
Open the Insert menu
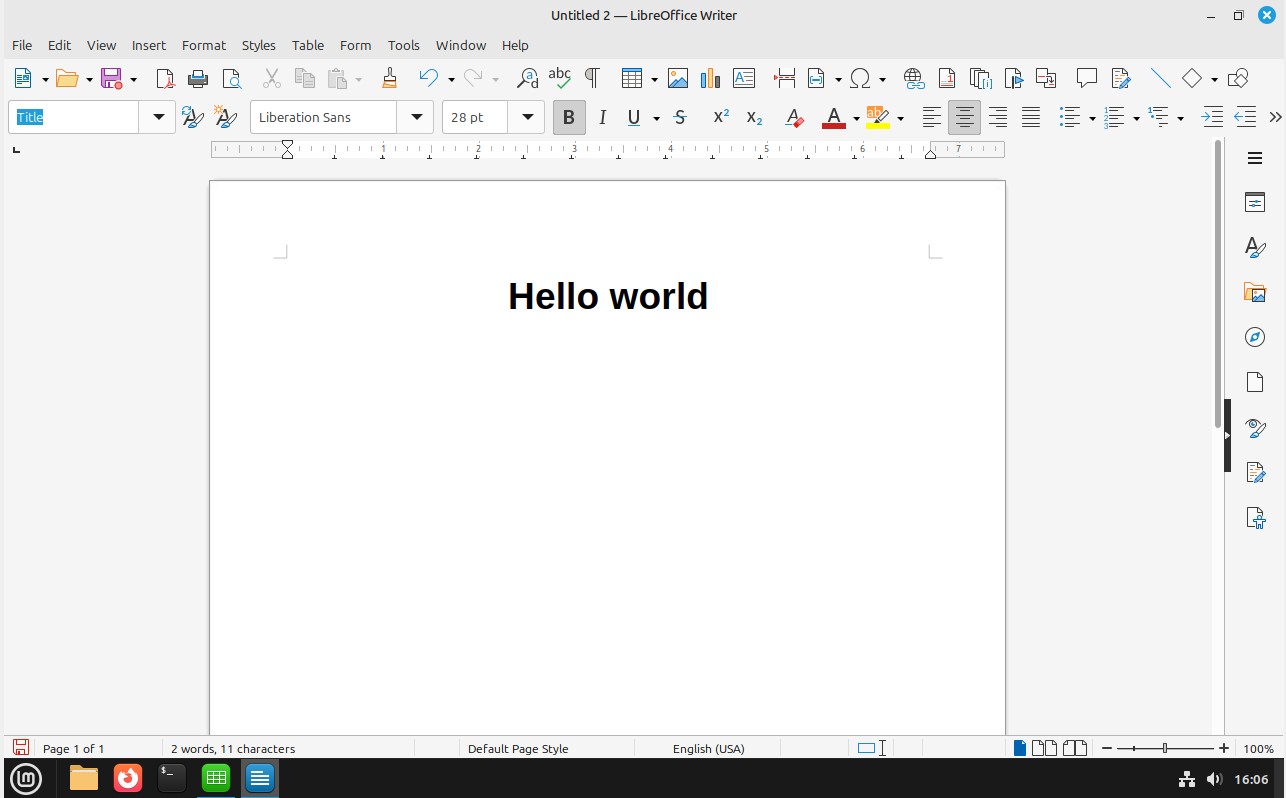[149, 45]
